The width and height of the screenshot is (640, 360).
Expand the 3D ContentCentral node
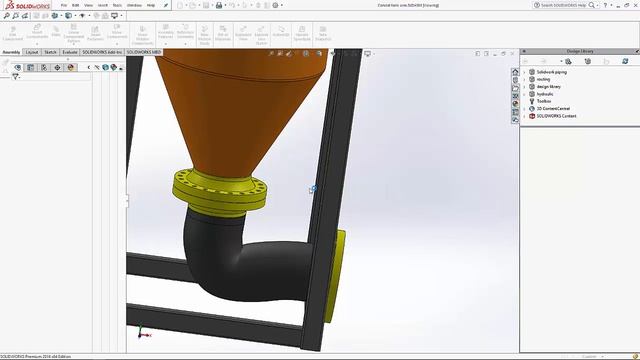(524, 109)
